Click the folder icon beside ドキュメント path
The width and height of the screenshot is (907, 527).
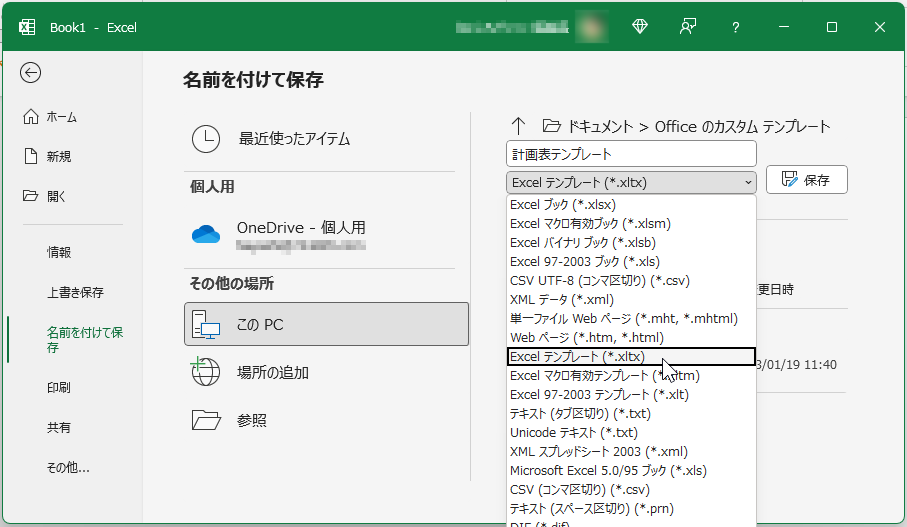551,126
